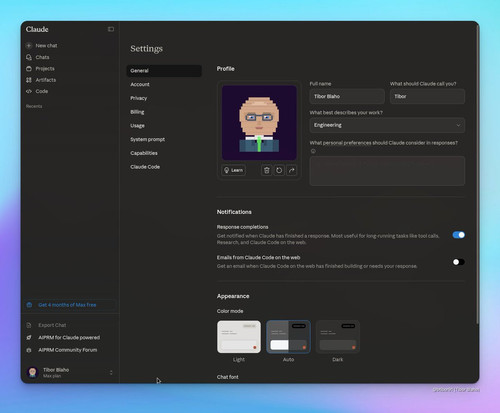The height and width of the screenshot is (413, 500).
Task: Click the AIPRM Community Forum icon
Action: click(29, 350)
